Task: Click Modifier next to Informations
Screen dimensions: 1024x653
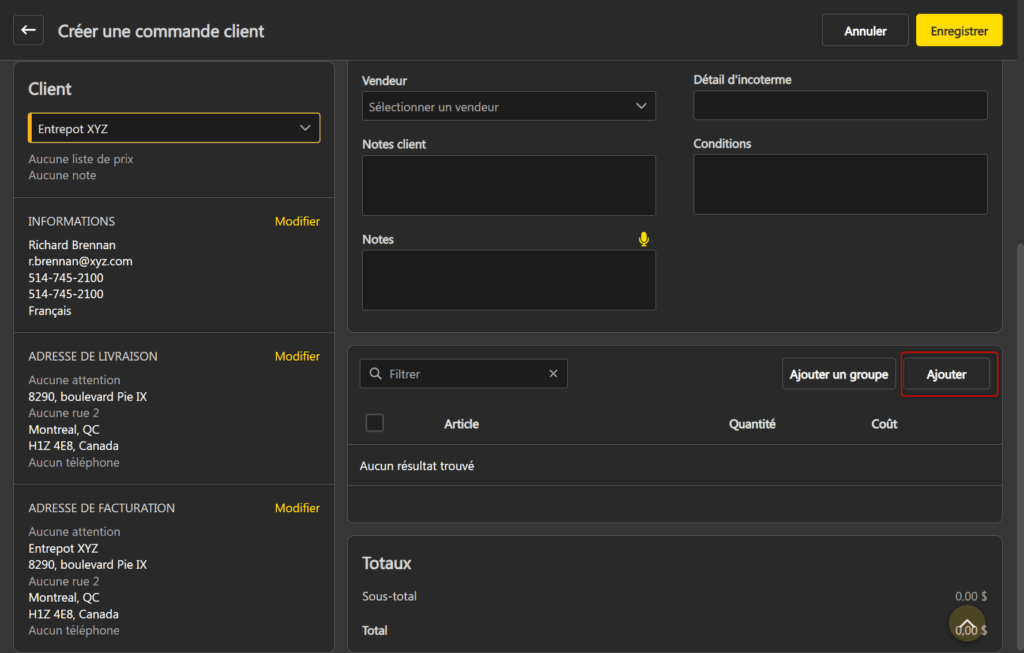Action: (x=297, y=221)
